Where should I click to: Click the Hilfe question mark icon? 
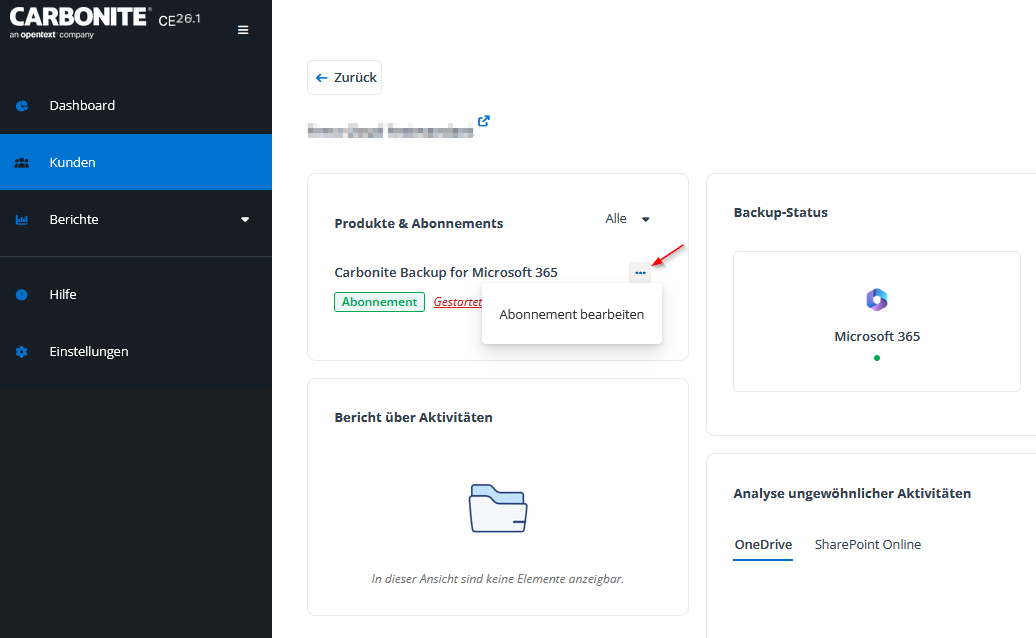(x=22, y=295)
